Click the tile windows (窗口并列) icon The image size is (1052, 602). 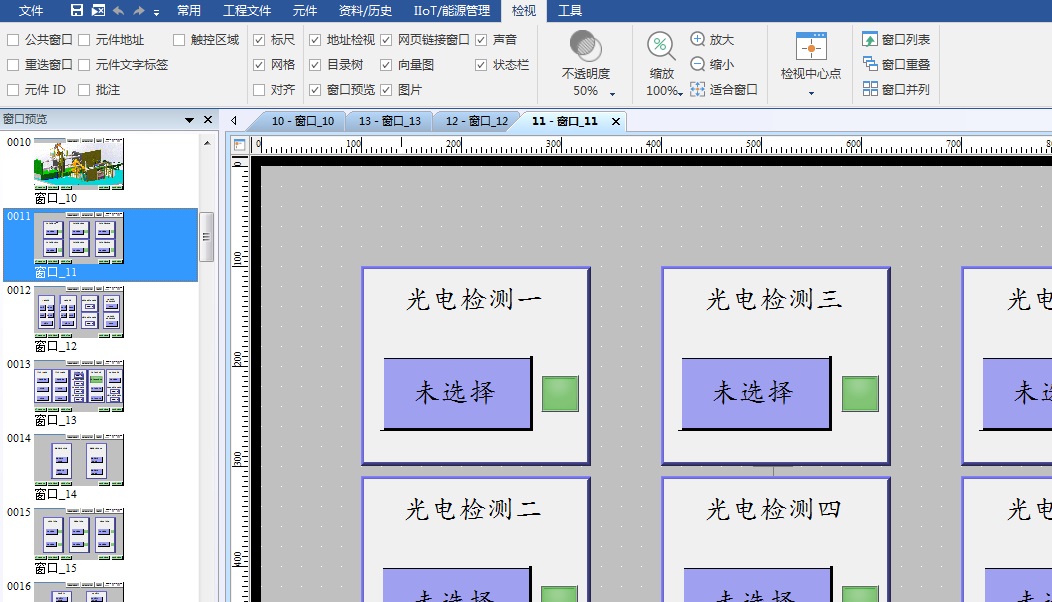870,89
